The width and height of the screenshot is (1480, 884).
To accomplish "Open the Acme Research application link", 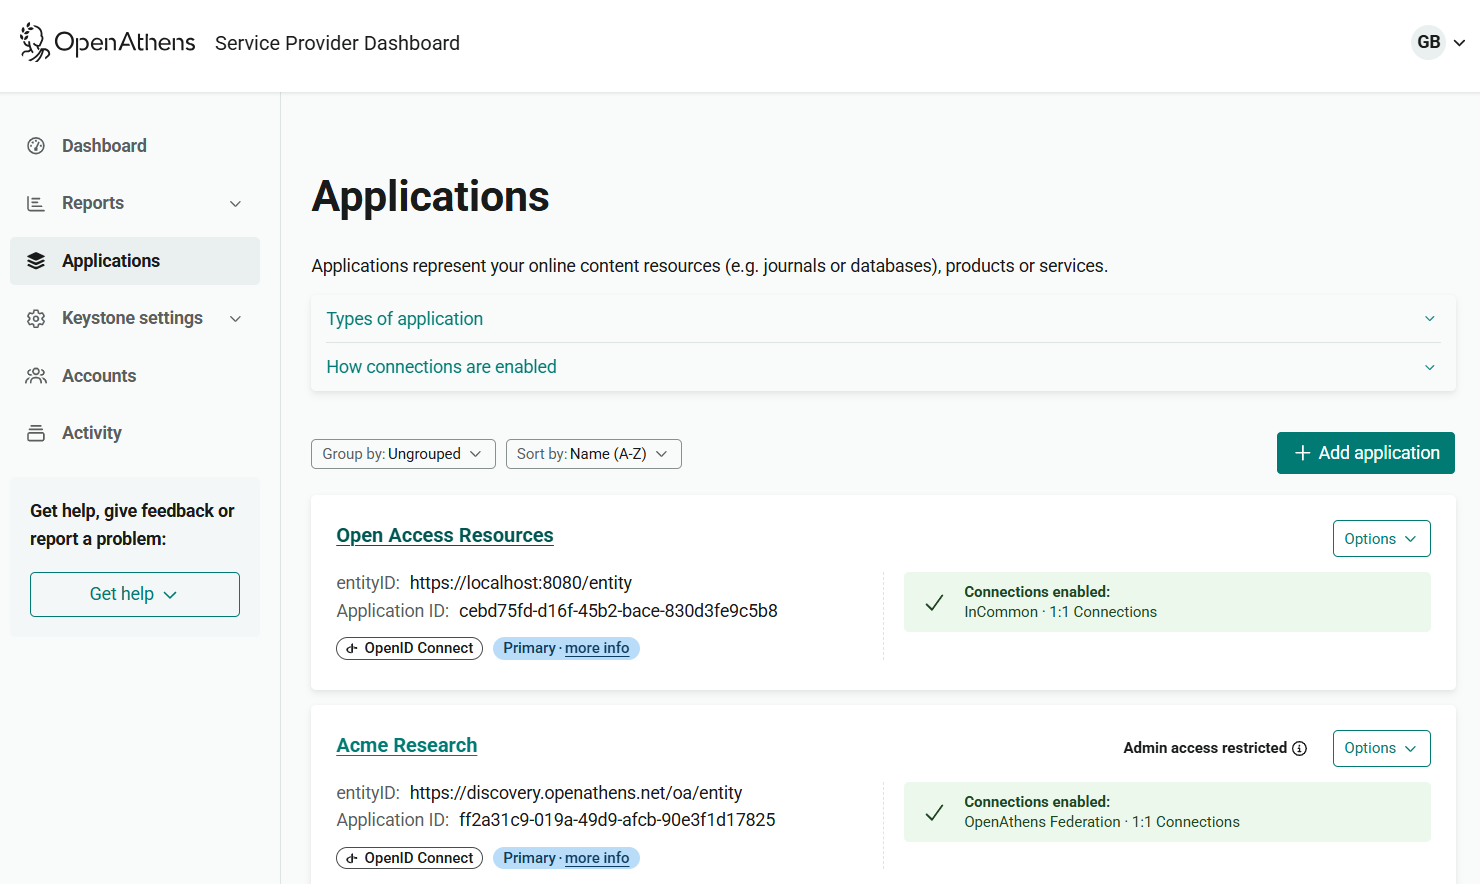I will click(x=407, y=745).
